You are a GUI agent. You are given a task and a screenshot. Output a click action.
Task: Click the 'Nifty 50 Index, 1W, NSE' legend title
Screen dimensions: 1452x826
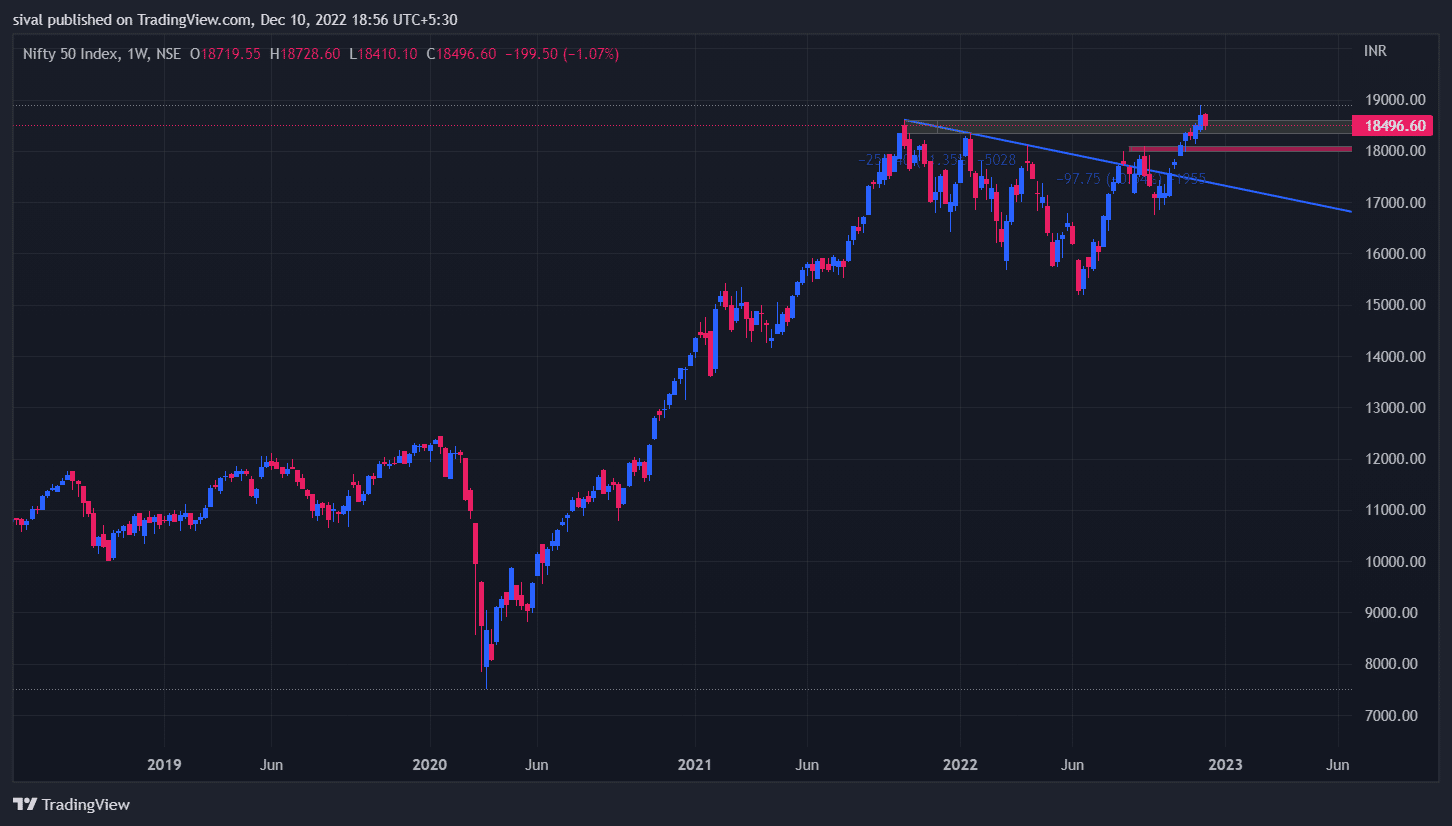click(x=102, y=54)
